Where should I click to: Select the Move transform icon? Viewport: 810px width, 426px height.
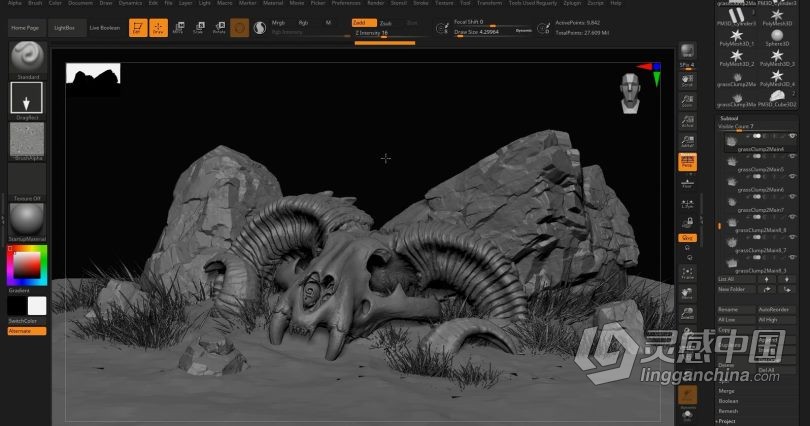[x=178, y=28]
